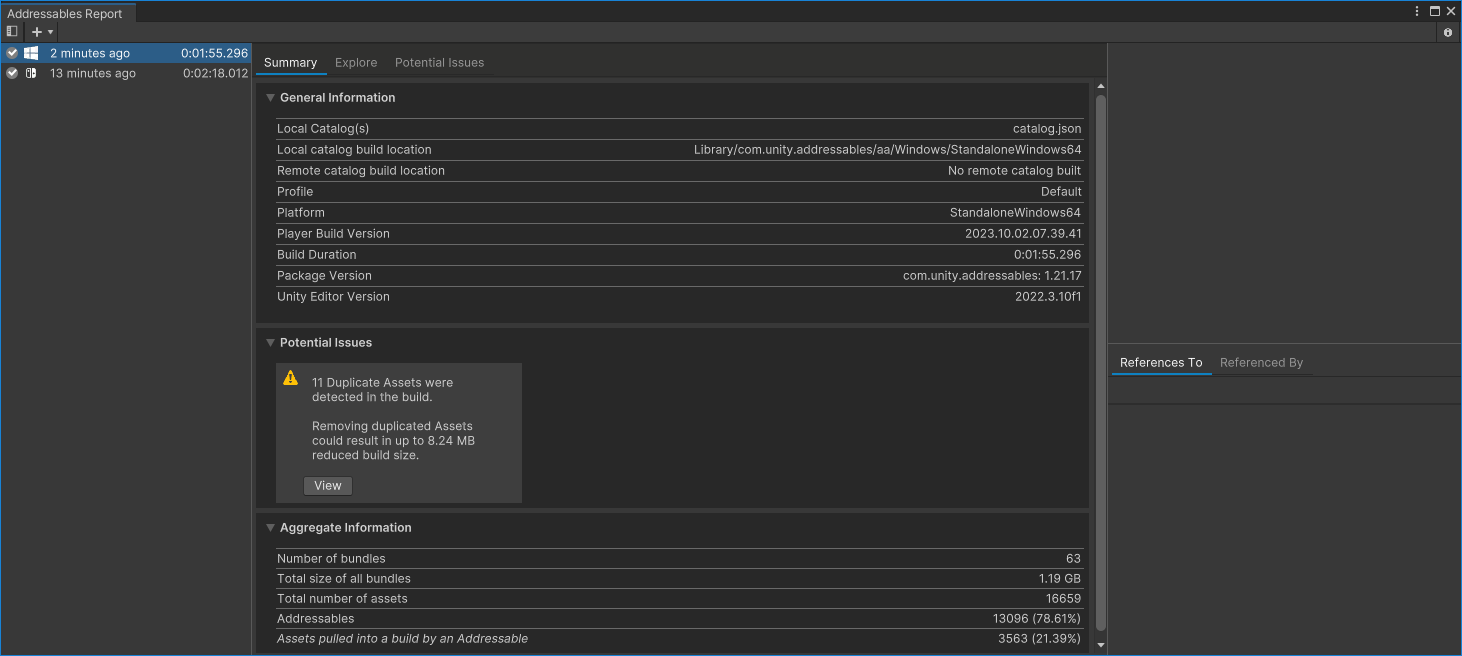Toggle the checkmark on the 13 minutes ago report
The width and height of the screenshot is (1462, 656).
pyautogui.click(x=11, y=72)
